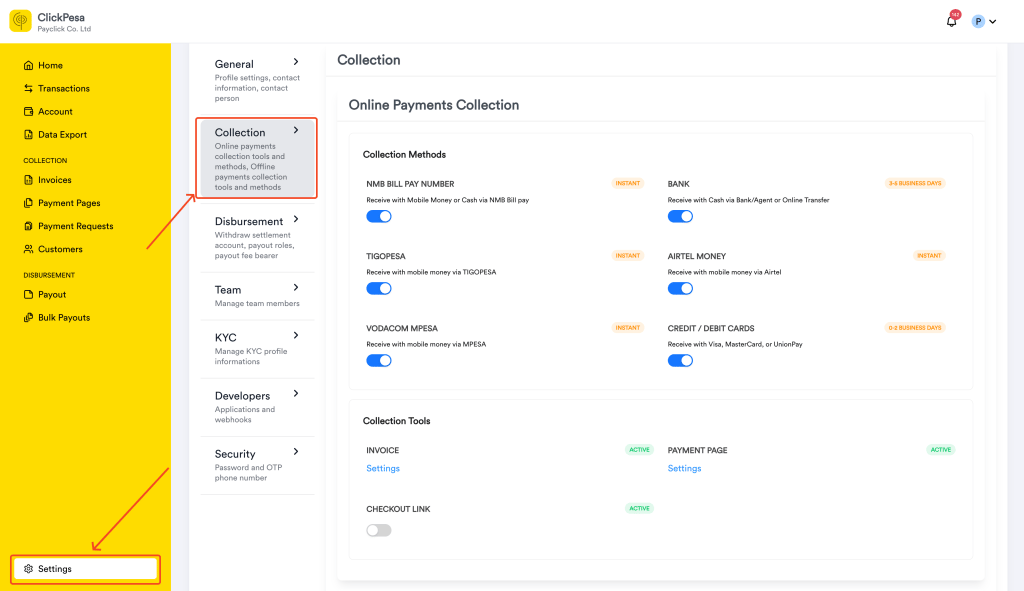Screen dimensions: 1024x591
Task: Click the Collection Methods heading
Action: 404,155
